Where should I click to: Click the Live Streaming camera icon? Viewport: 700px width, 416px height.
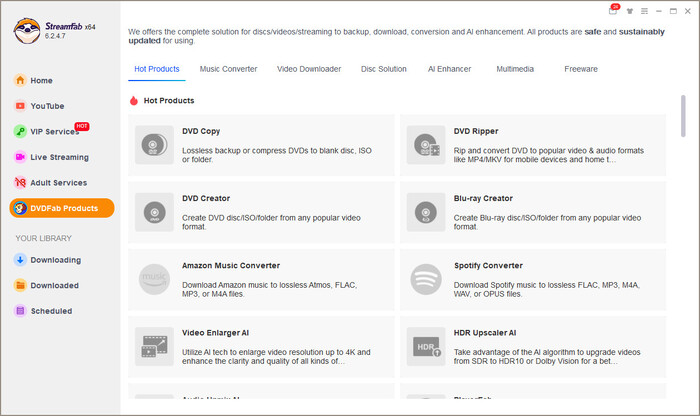[x=20, y=157]
